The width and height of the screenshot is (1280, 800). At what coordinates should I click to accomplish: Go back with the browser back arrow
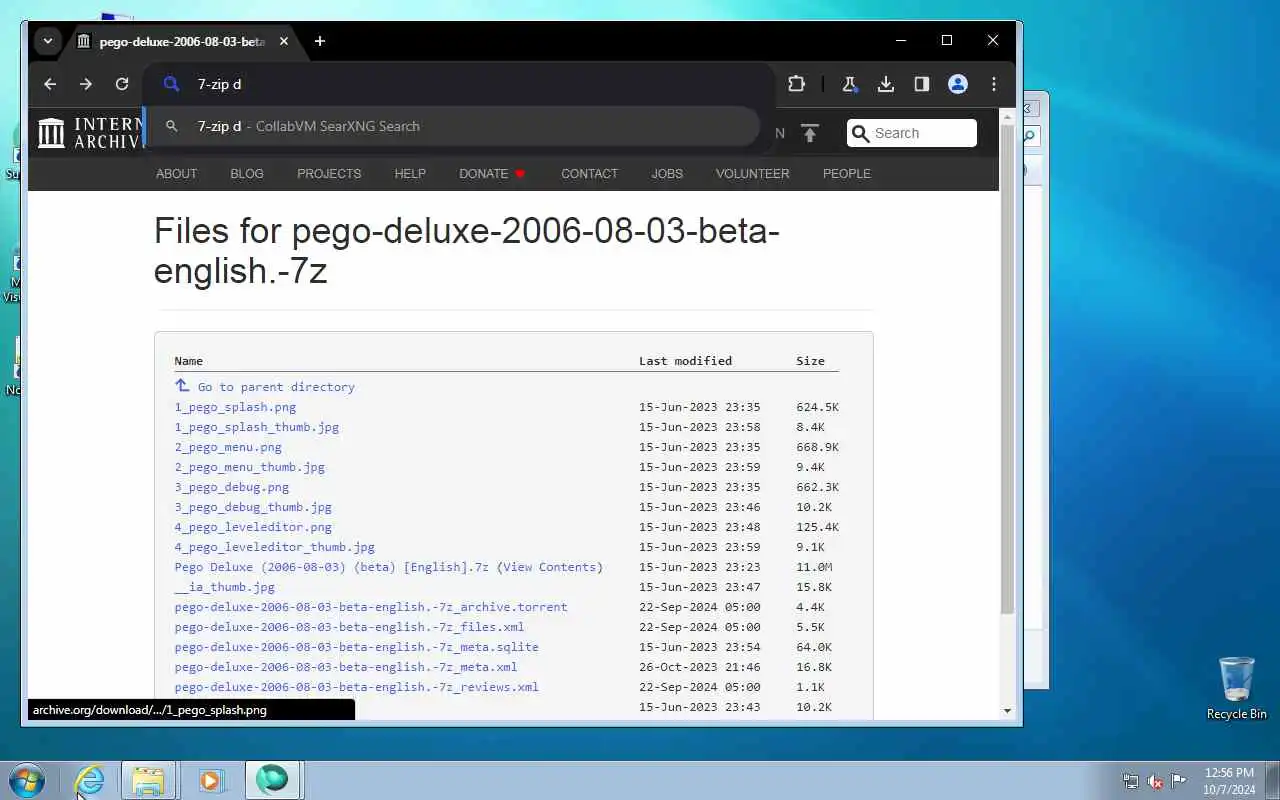pos(50,85)
